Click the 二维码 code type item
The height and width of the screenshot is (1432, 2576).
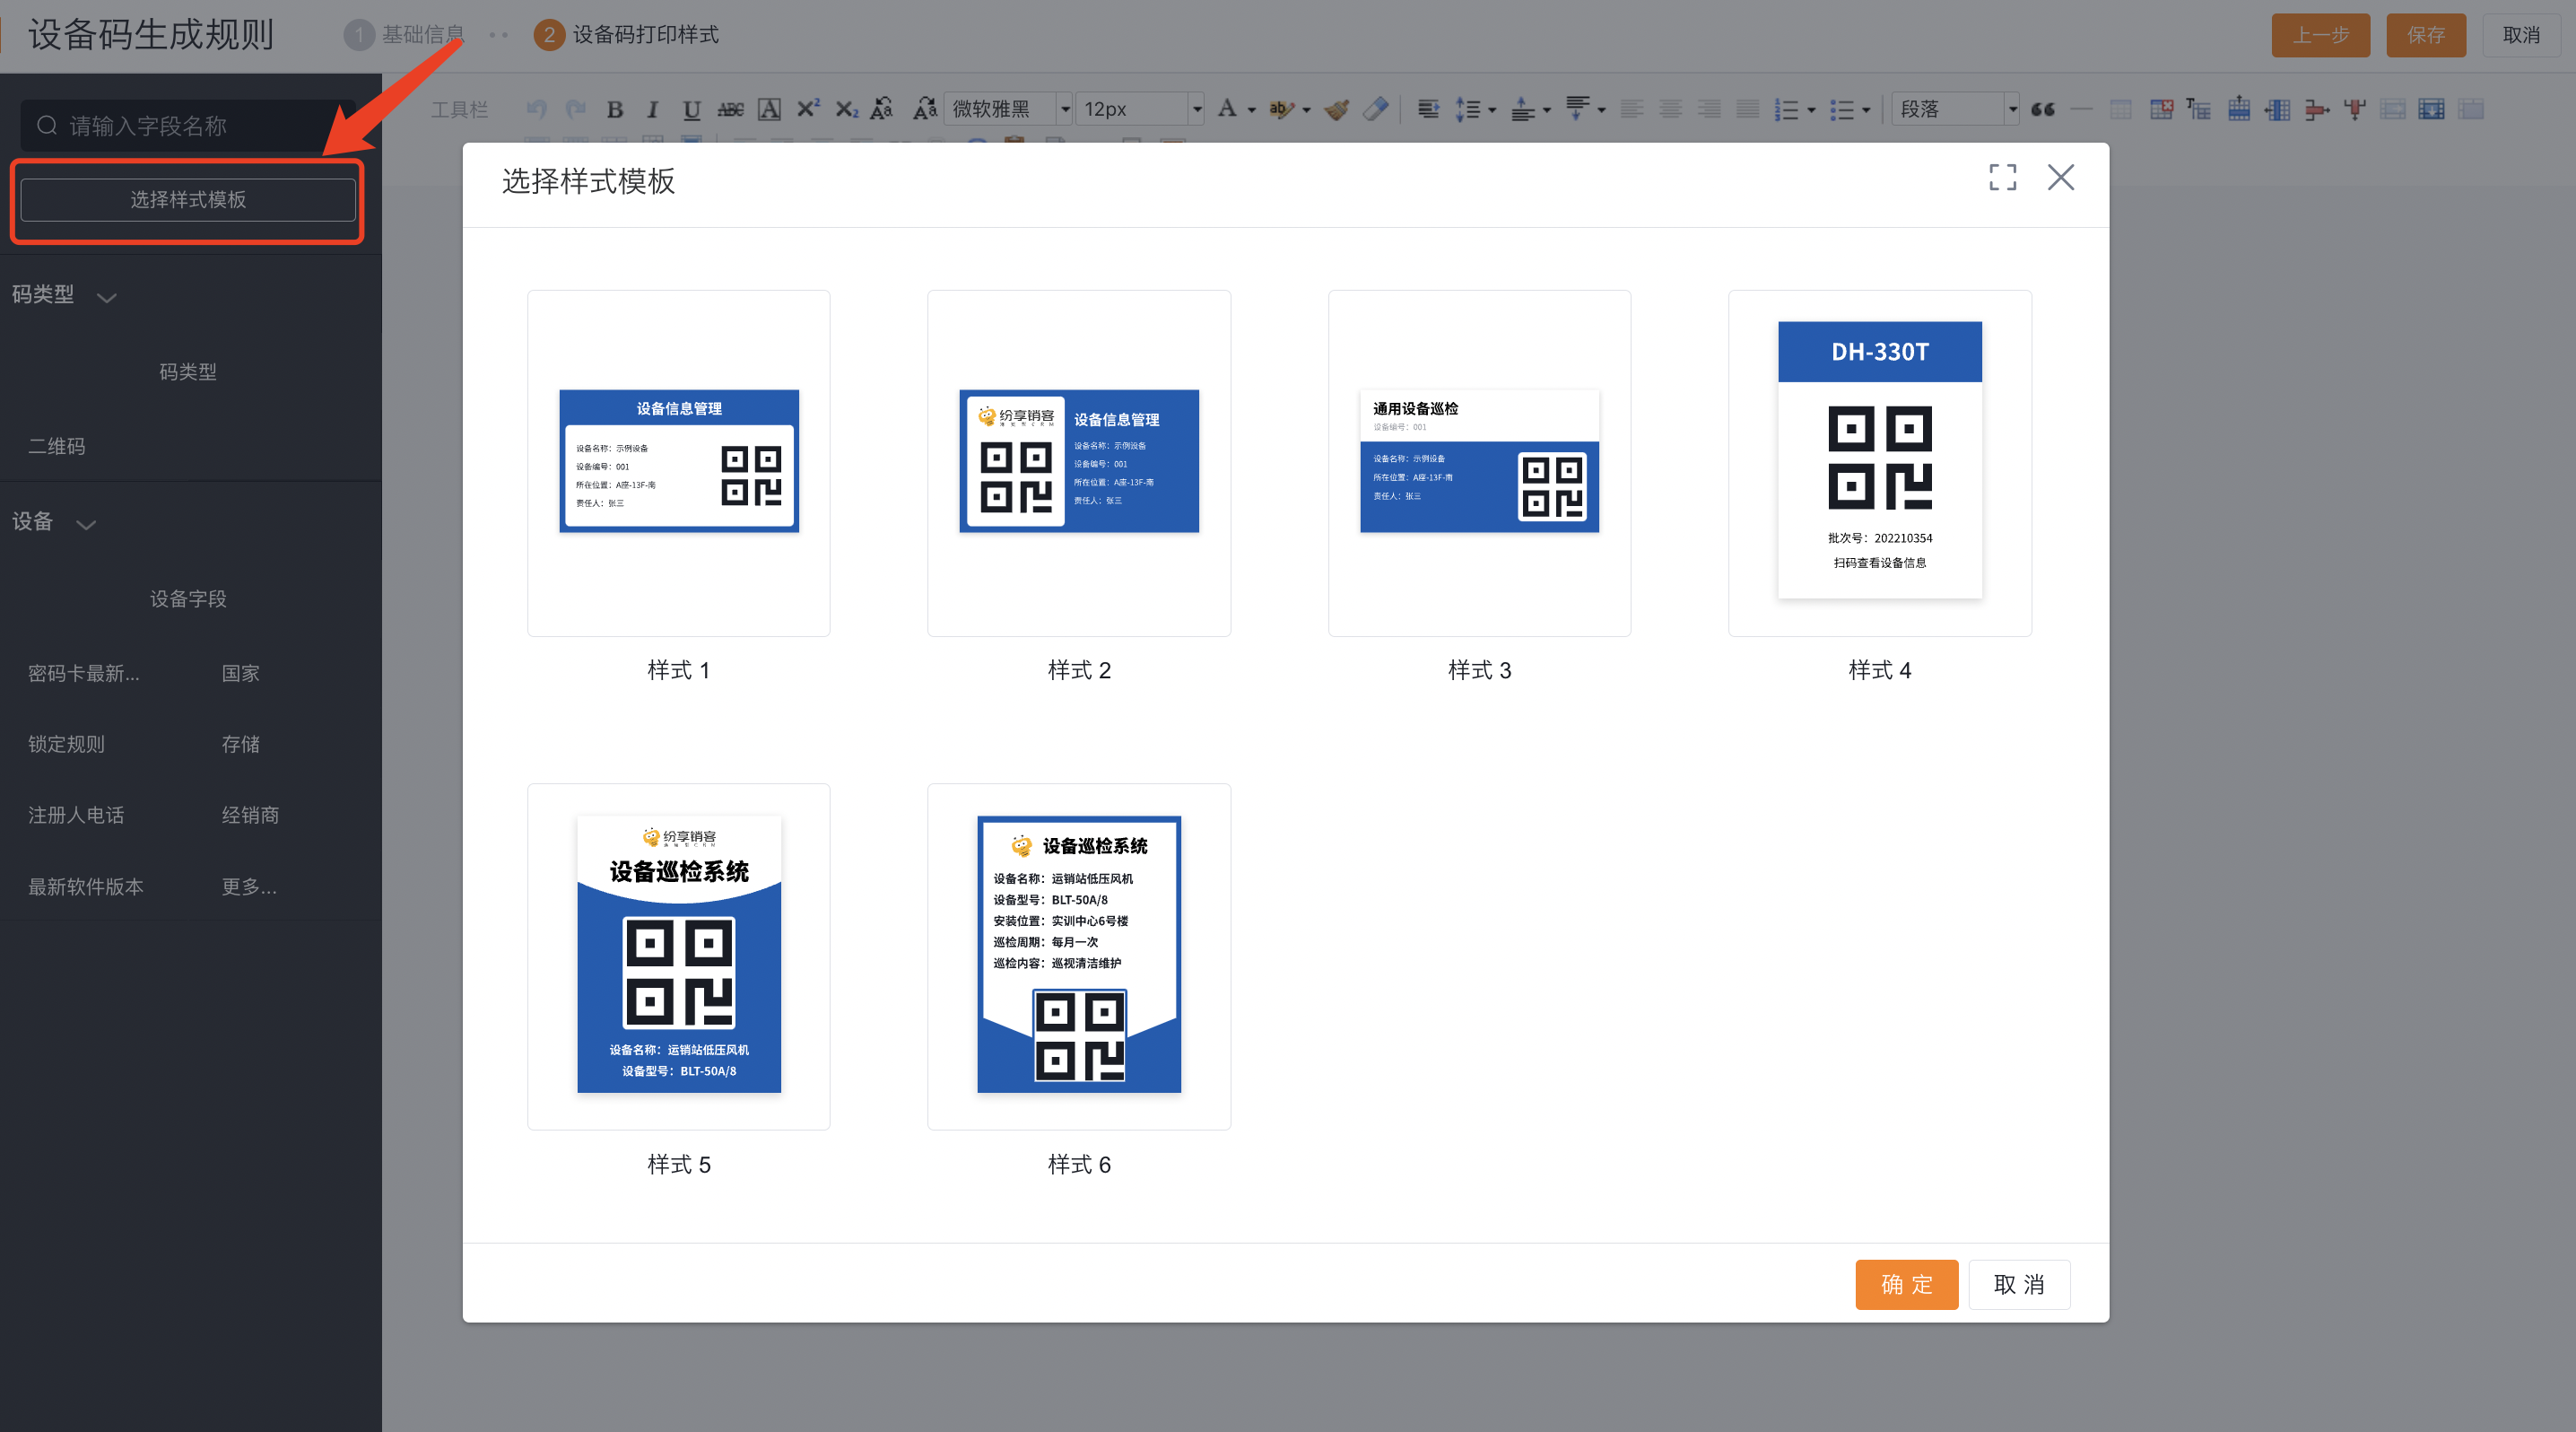pyautogui.click(x=57, y=447)
